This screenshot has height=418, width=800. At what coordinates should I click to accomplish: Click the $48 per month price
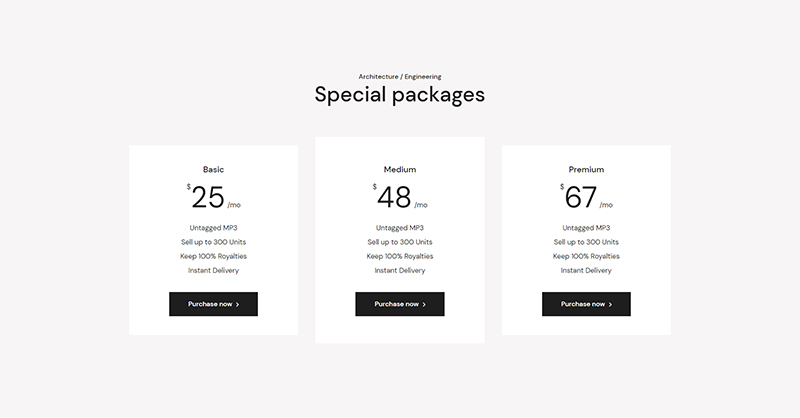pyautogui.click(x=396, y=197)
